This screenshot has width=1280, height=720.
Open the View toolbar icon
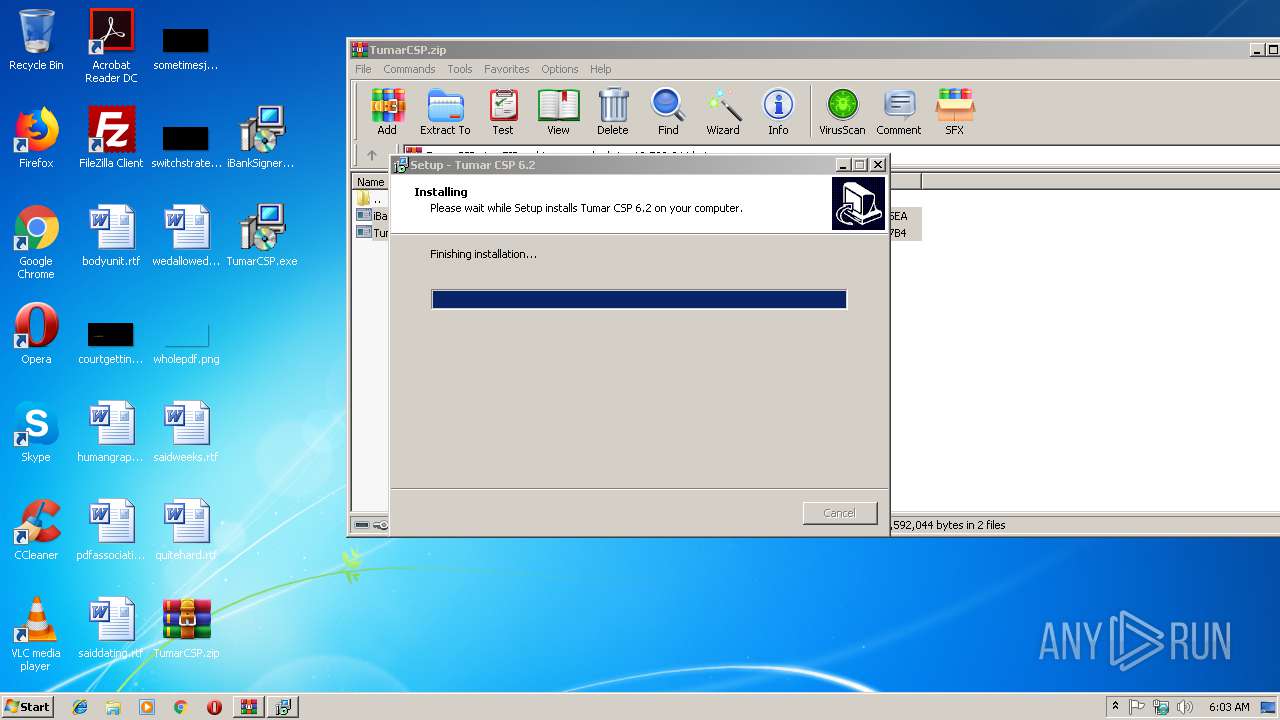tap(558, 112)
